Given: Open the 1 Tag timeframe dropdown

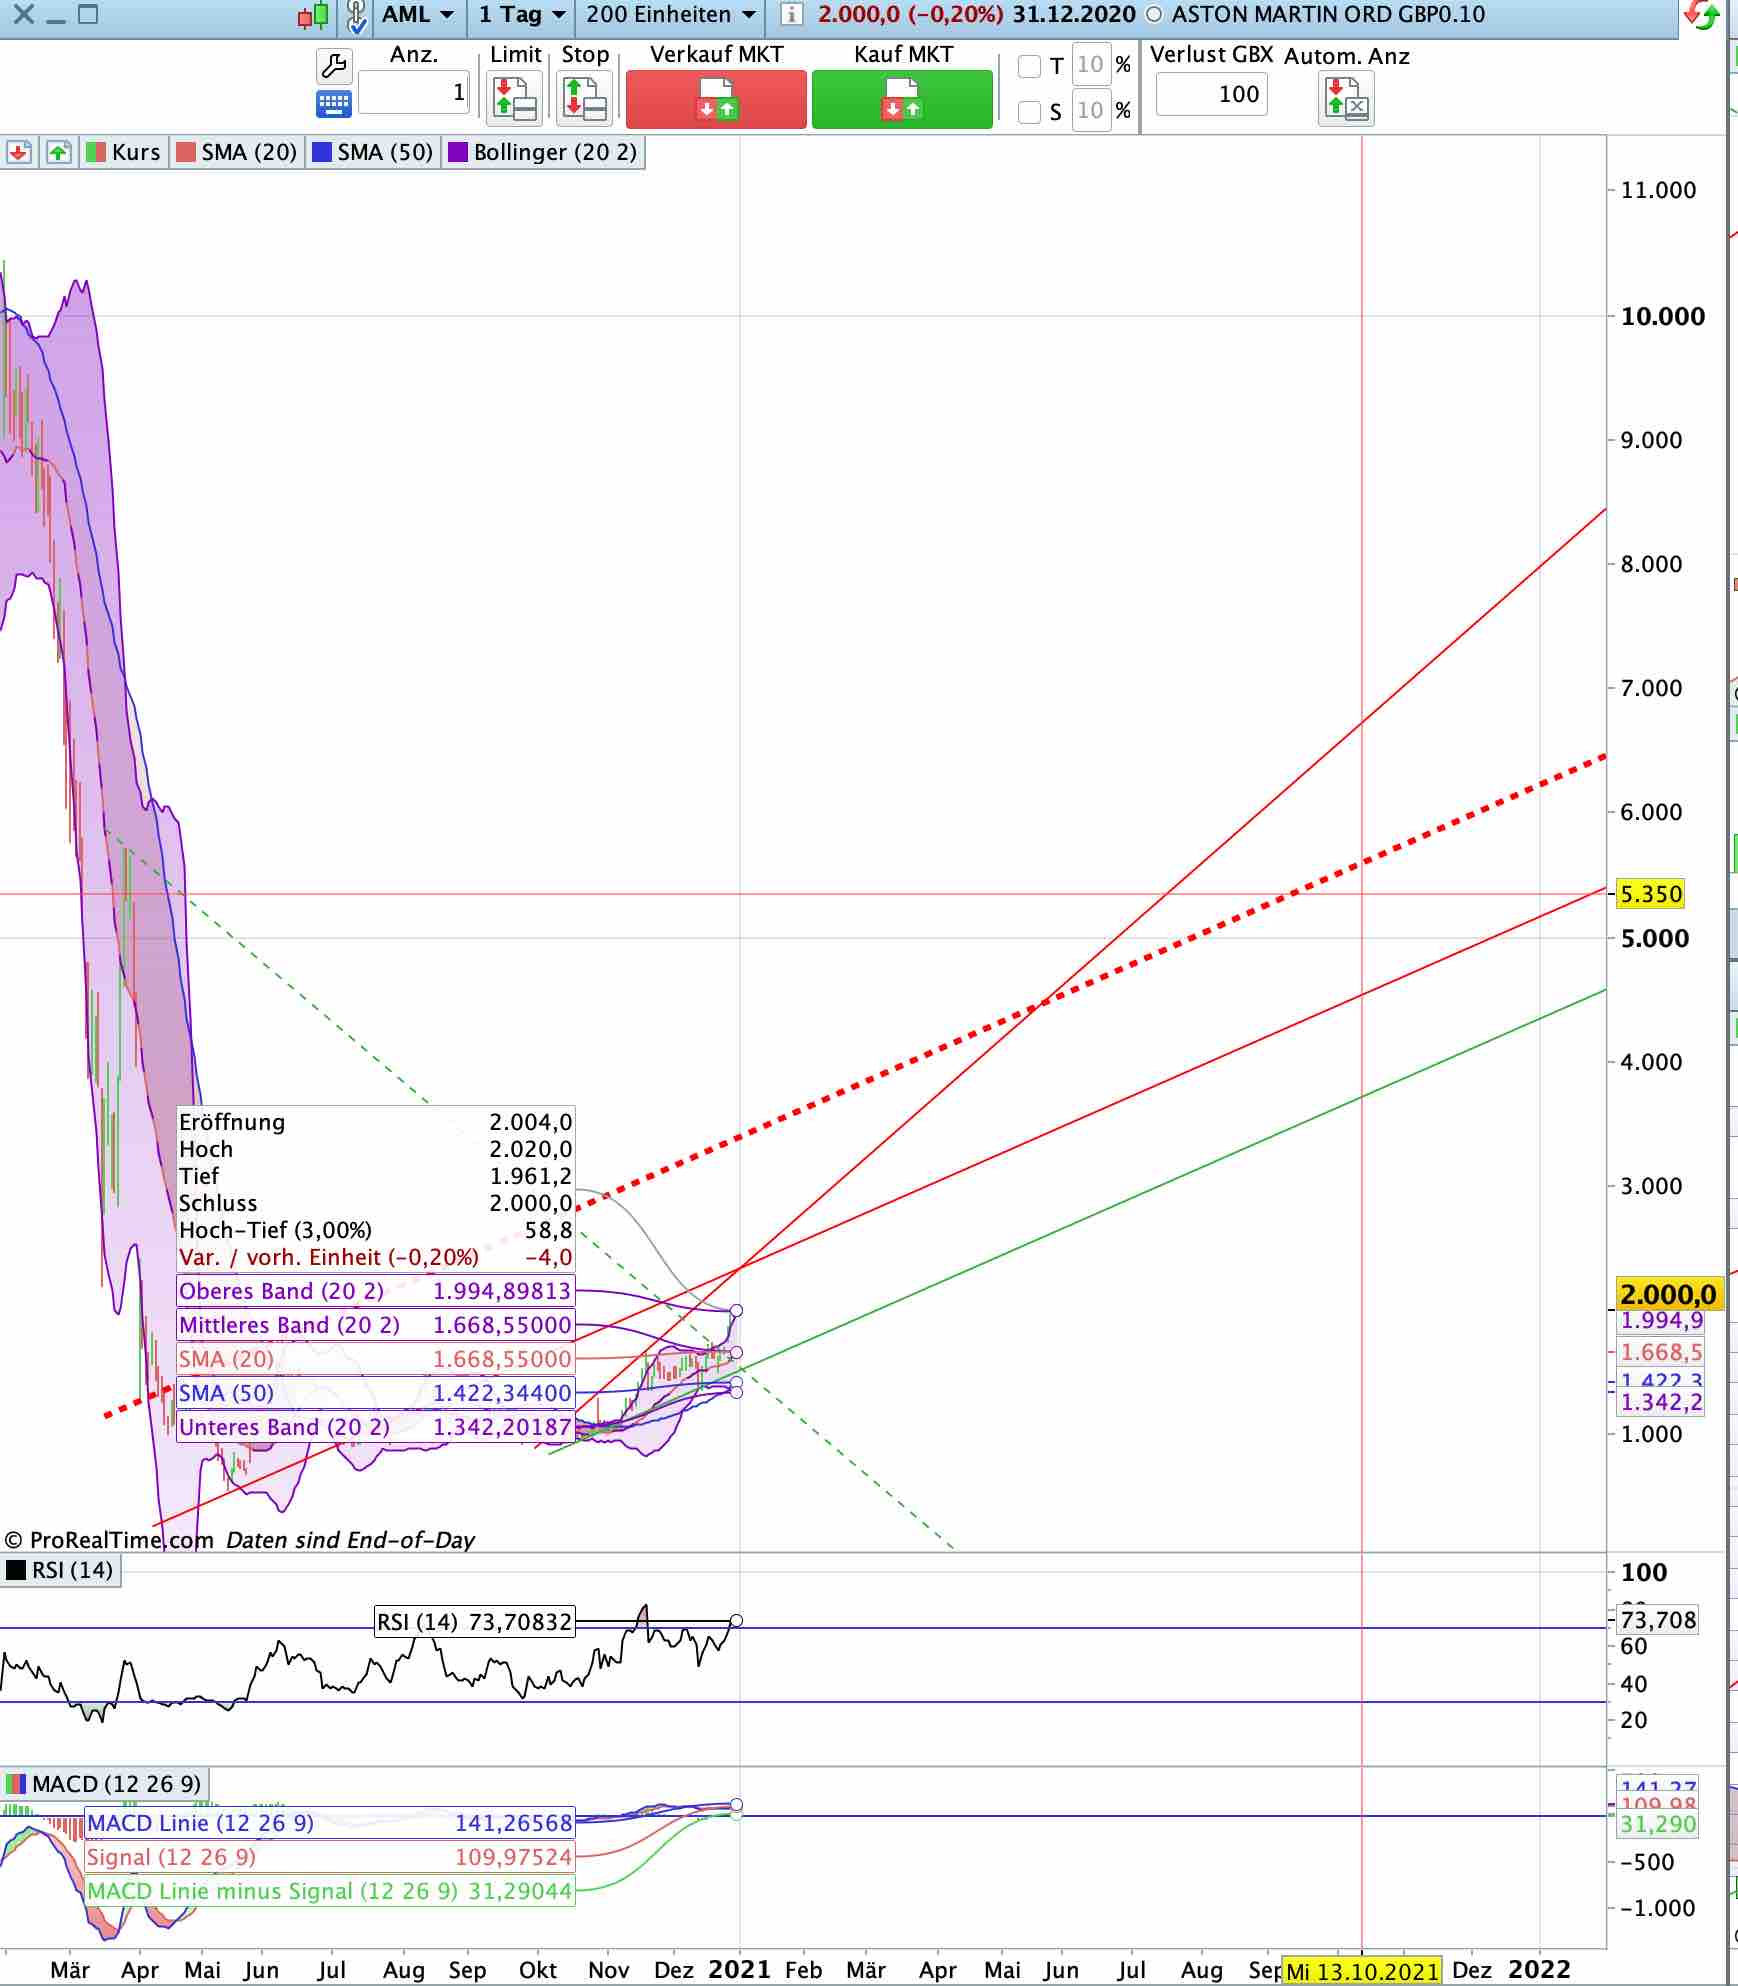Looking at the screenshot, I should pos(522,15).
